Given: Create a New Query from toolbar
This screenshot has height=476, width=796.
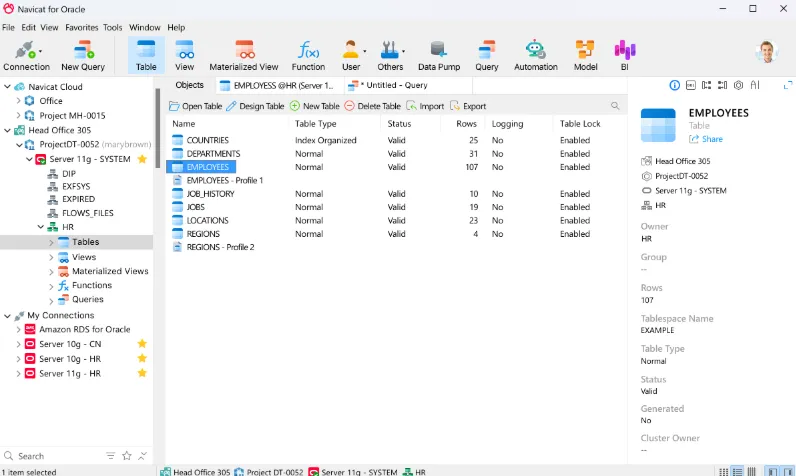Looking at the screenshot, I should point(83,55).
